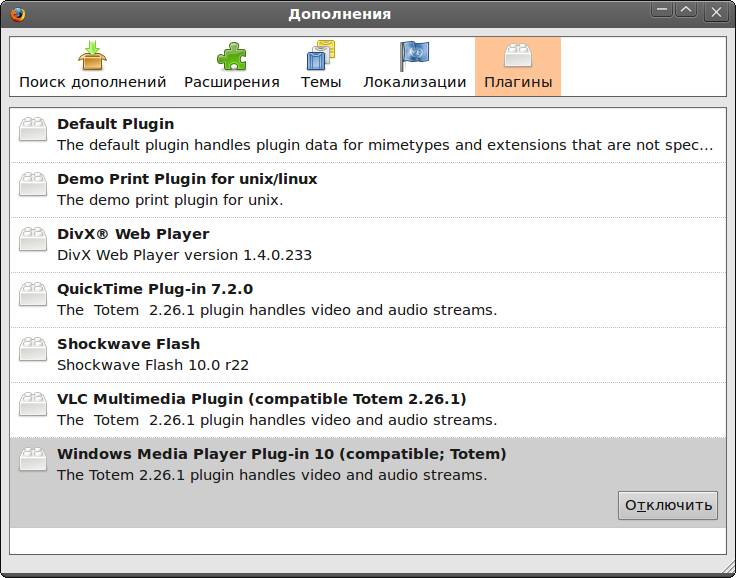Click the Demo Print Plugin brick icon

click(x=33, y=184)
